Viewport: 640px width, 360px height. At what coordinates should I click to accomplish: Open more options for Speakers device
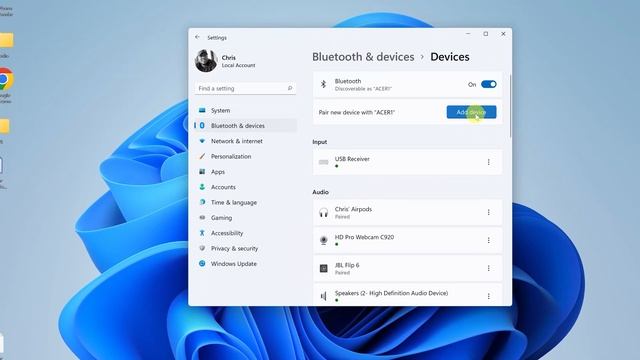pos(489,296)
